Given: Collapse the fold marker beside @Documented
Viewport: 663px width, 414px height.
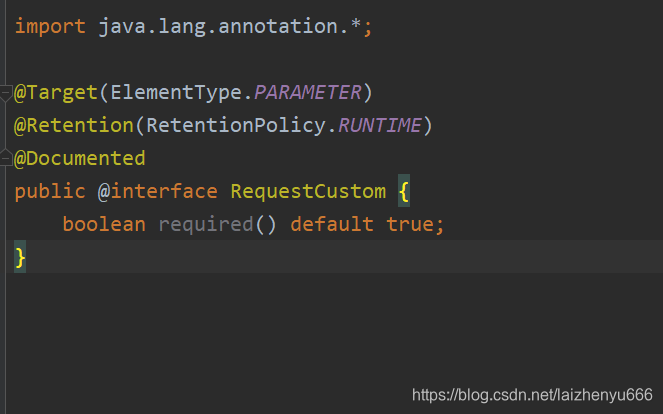Looking at the screenshot, I should (5, 158).
